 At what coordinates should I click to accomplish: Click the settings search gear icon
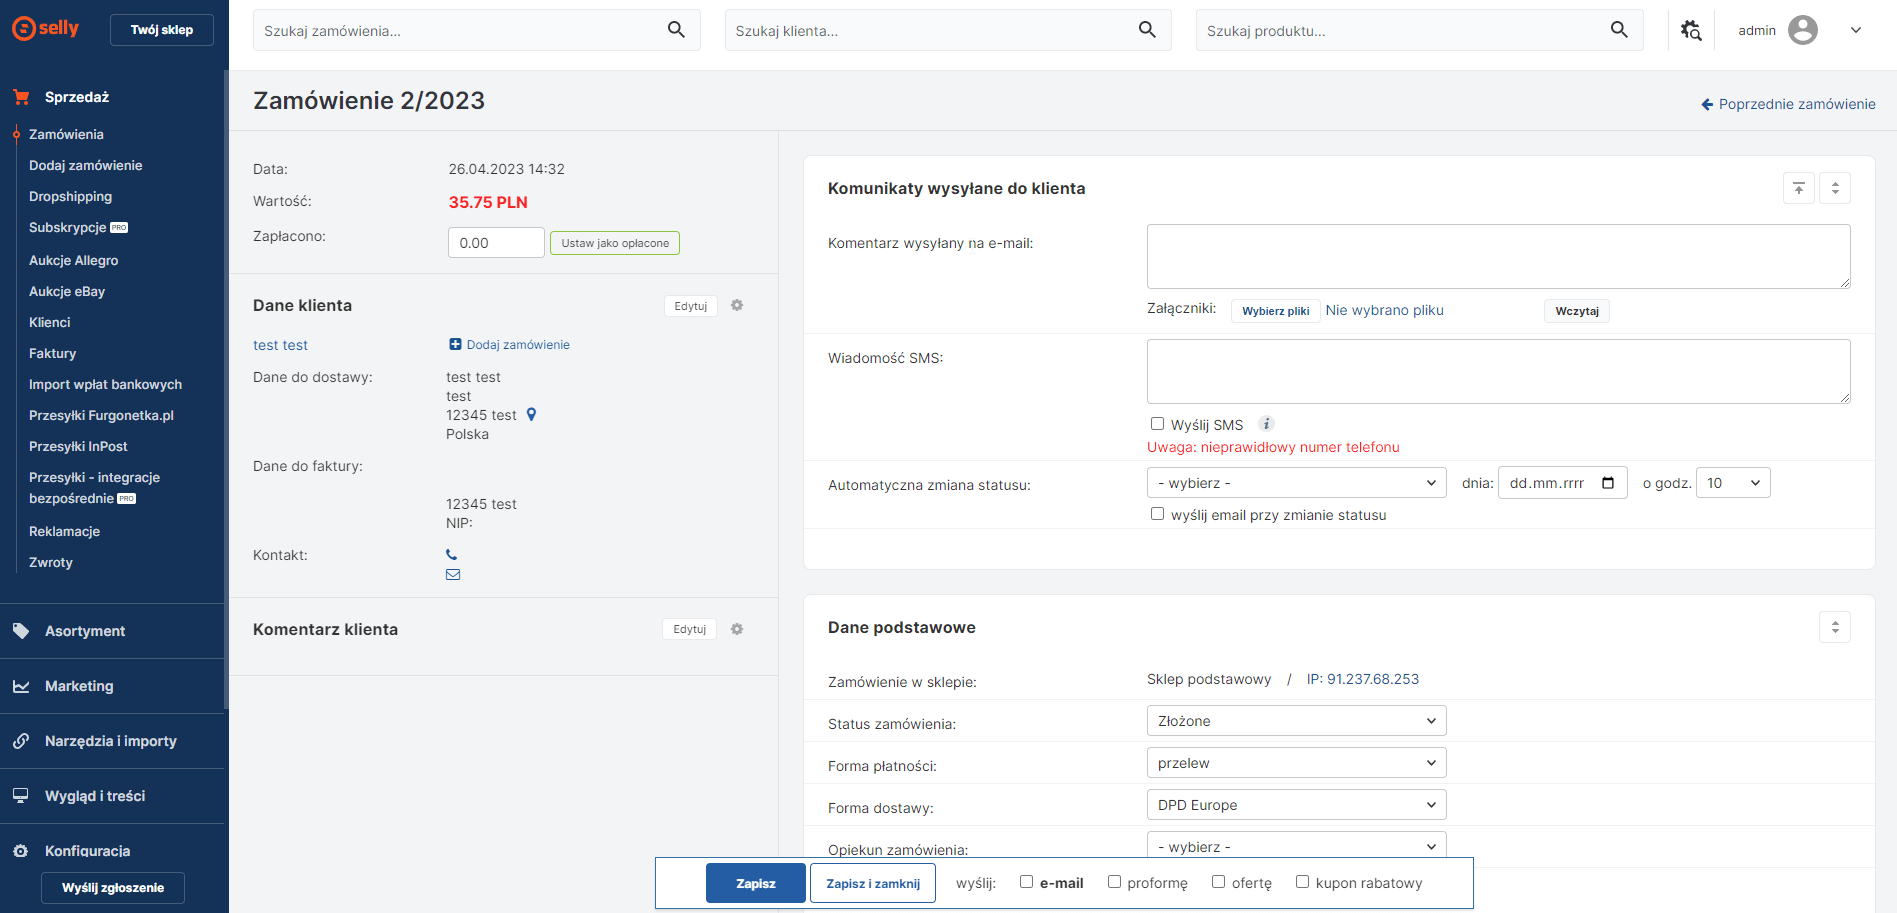click(x=1690, y=30)
